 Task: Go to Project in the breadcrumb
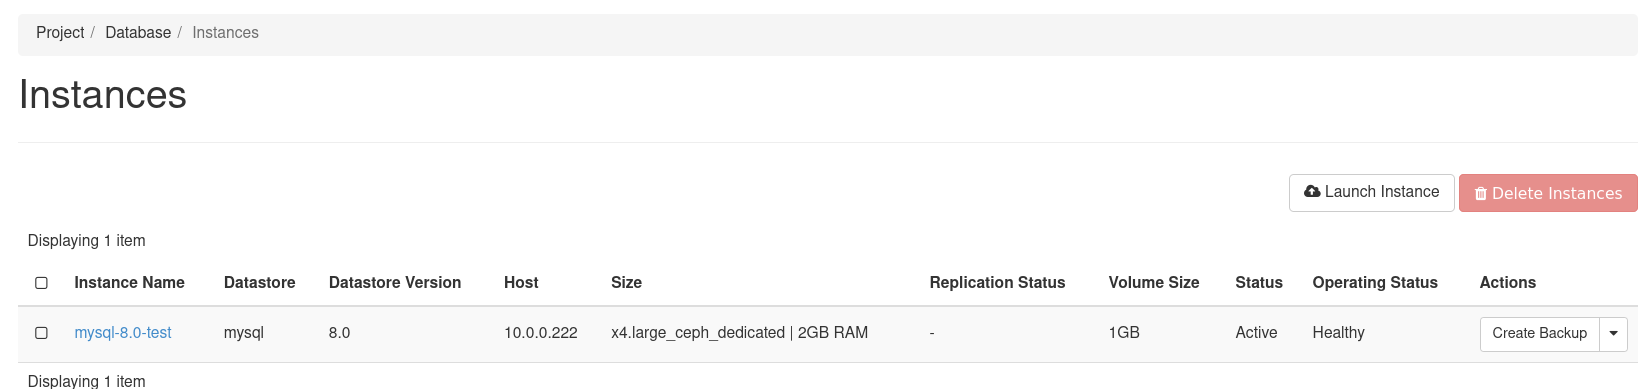[x=60, y=33]
